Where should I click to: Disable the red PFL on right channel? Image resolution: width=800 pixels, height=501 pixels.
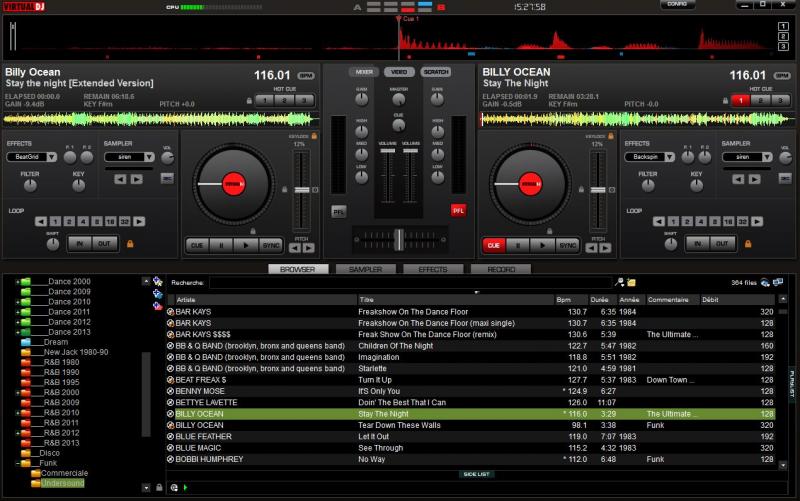click(458, 211)
